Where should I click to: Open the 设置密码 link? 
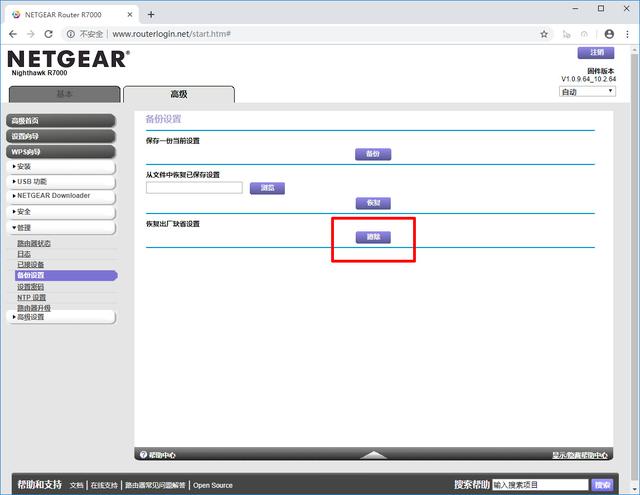30,287
